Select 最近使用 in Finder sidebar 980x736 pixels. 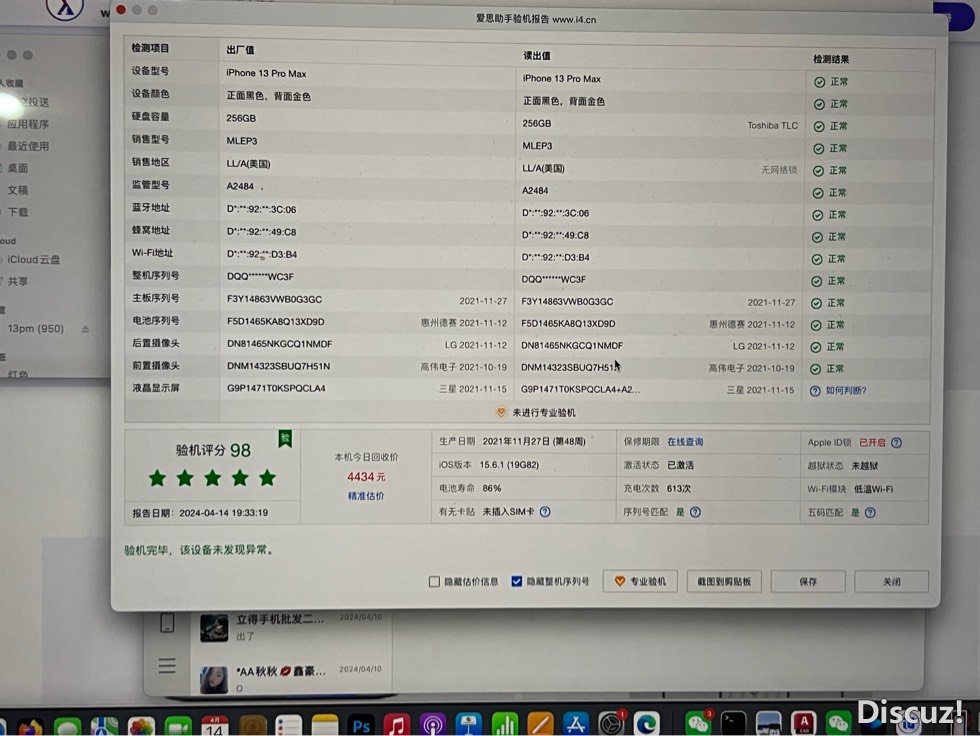click(x=28, y=146)
